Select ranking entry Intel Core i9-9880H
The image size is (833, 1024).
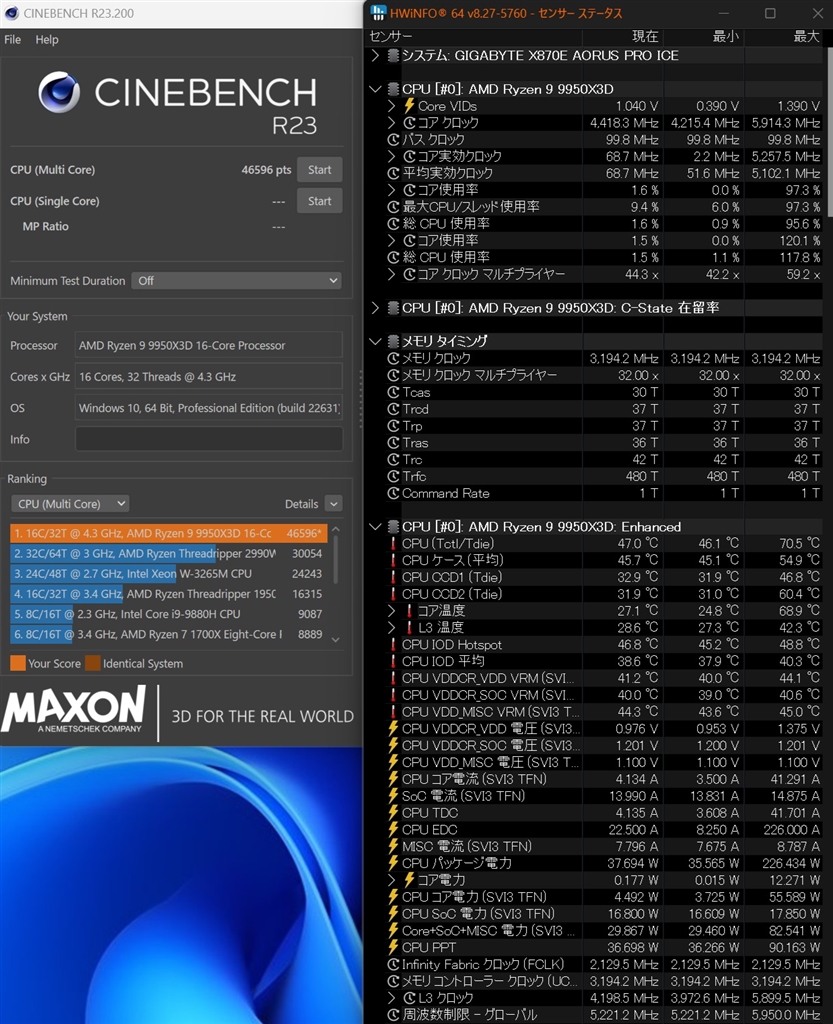[168, 614]
